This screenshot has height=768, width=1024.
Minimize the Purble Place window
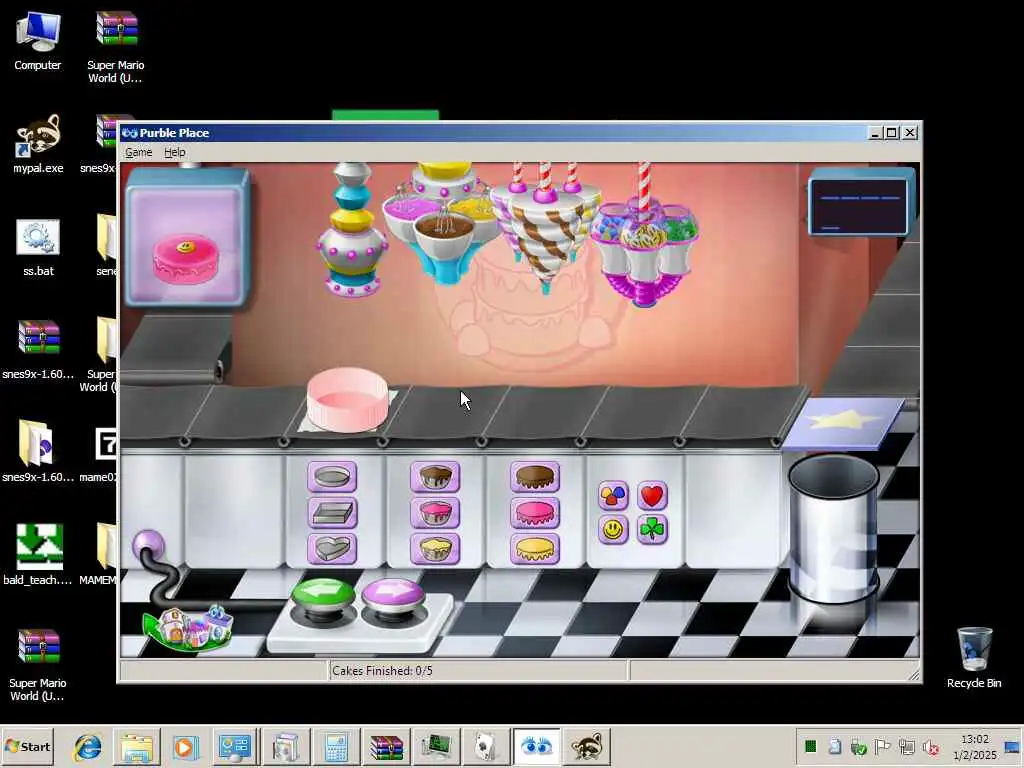click(875, 133)
